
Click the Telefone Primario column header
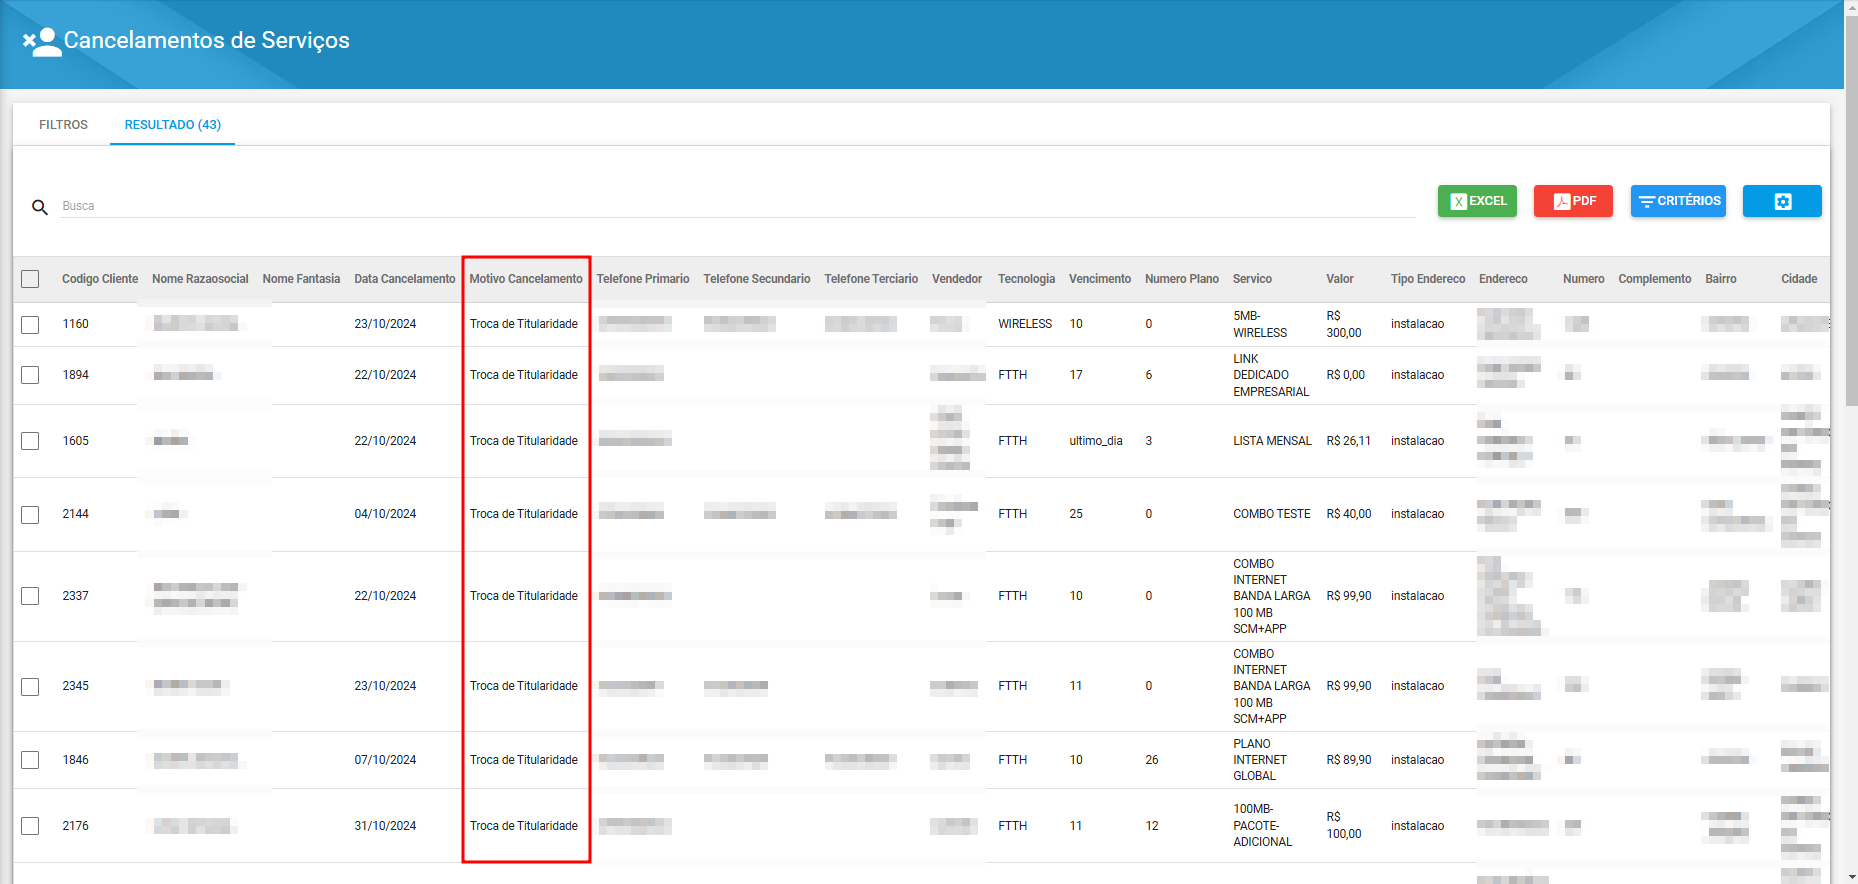(x=643, y=279)
